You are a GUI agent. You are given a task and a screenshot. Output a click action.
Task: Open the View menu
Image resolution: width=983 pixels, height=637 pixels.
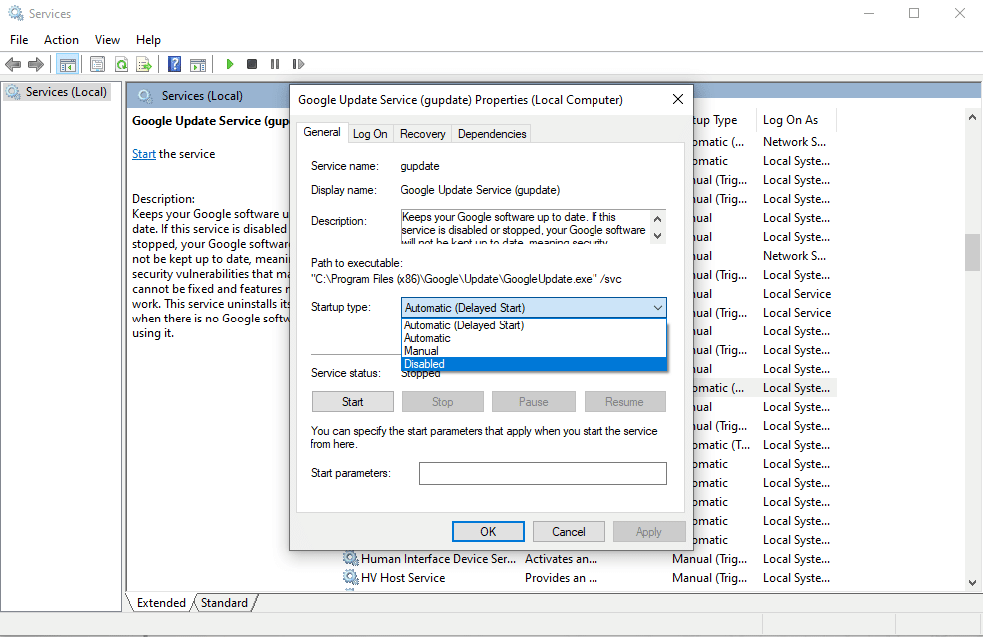(x=107, y=39)
